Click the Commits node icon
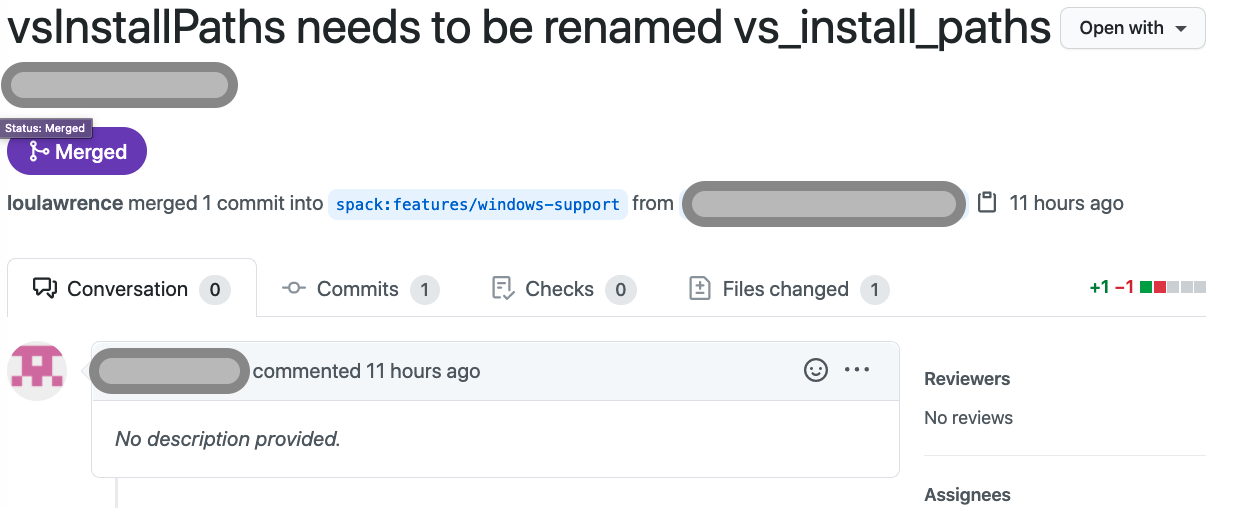1234x508 pixels. click(294, 289)
